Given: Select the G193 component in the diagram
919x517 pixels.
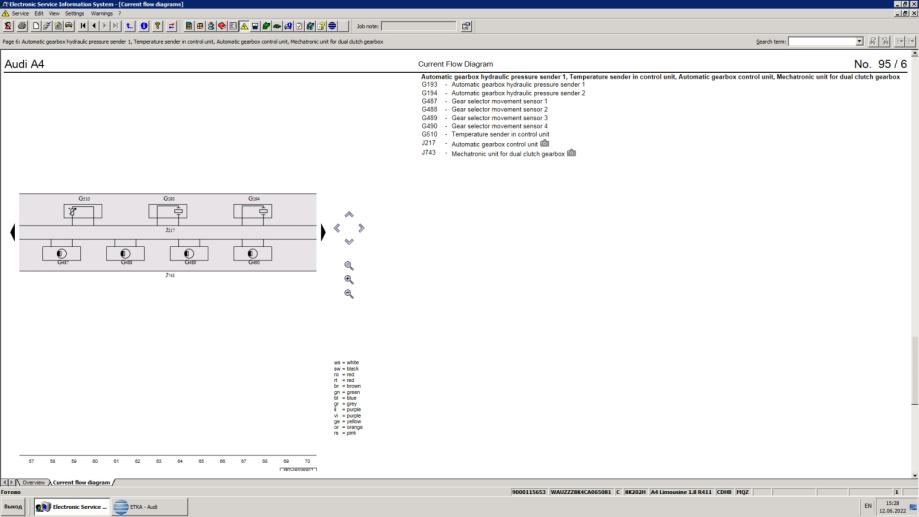Looking at the screenshot, I should (168, 211).
